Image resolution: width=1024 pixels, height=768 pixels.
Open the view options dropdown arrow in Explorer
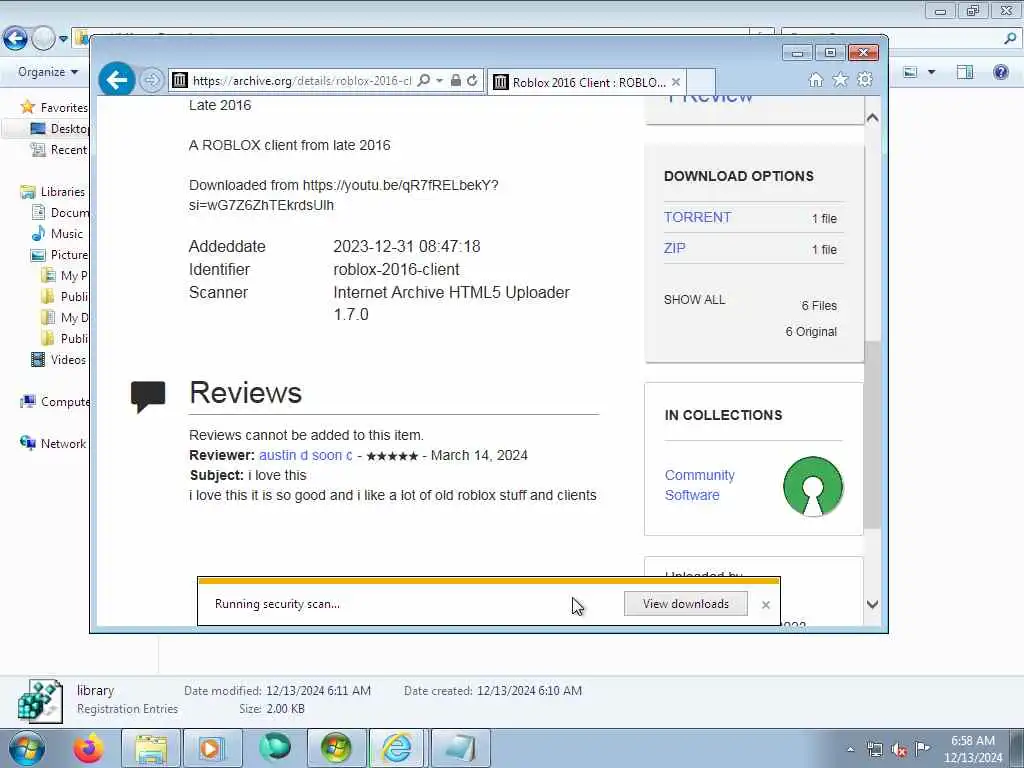click(931, 72)
